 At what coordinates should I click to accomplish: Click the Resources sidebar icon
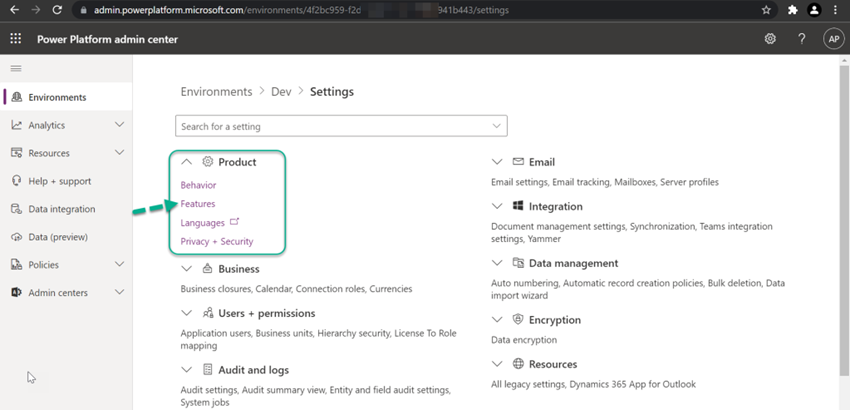17,153
